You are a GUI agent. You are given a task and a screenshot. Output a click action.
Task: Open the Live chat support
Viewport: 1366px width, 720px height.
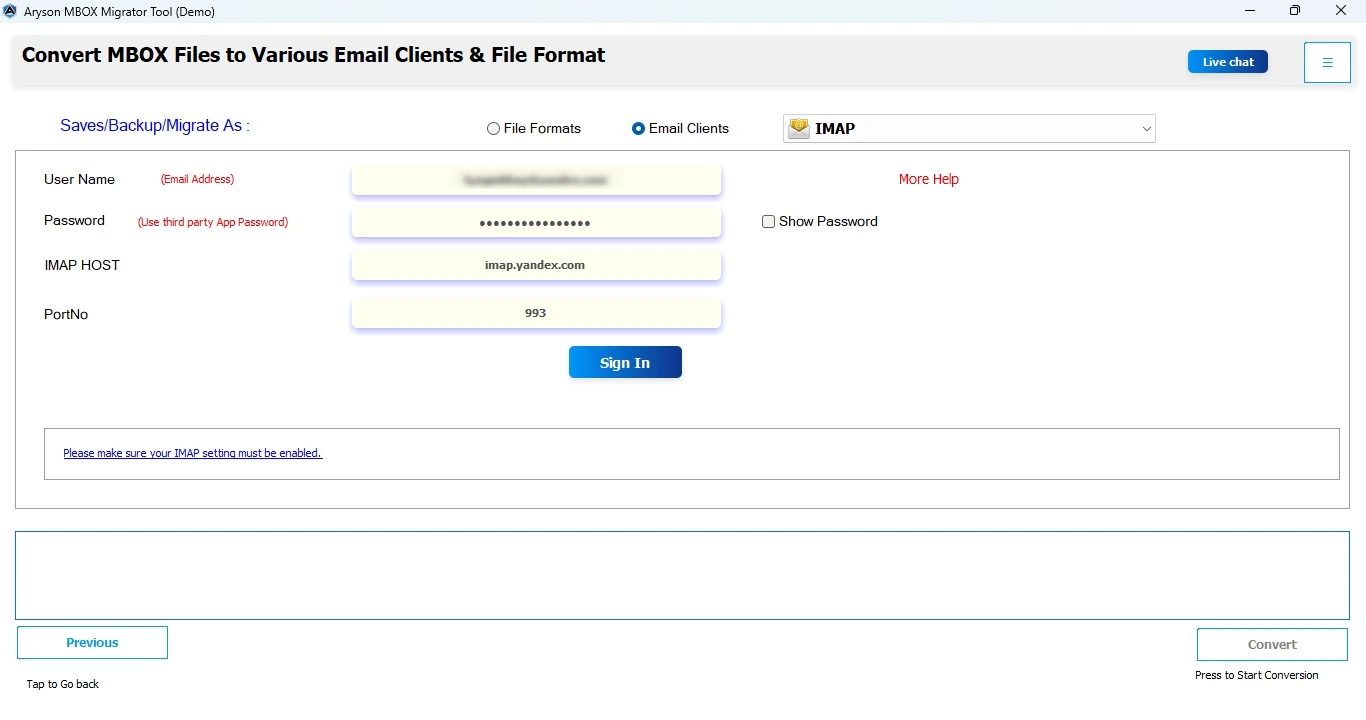[1227, 62]
